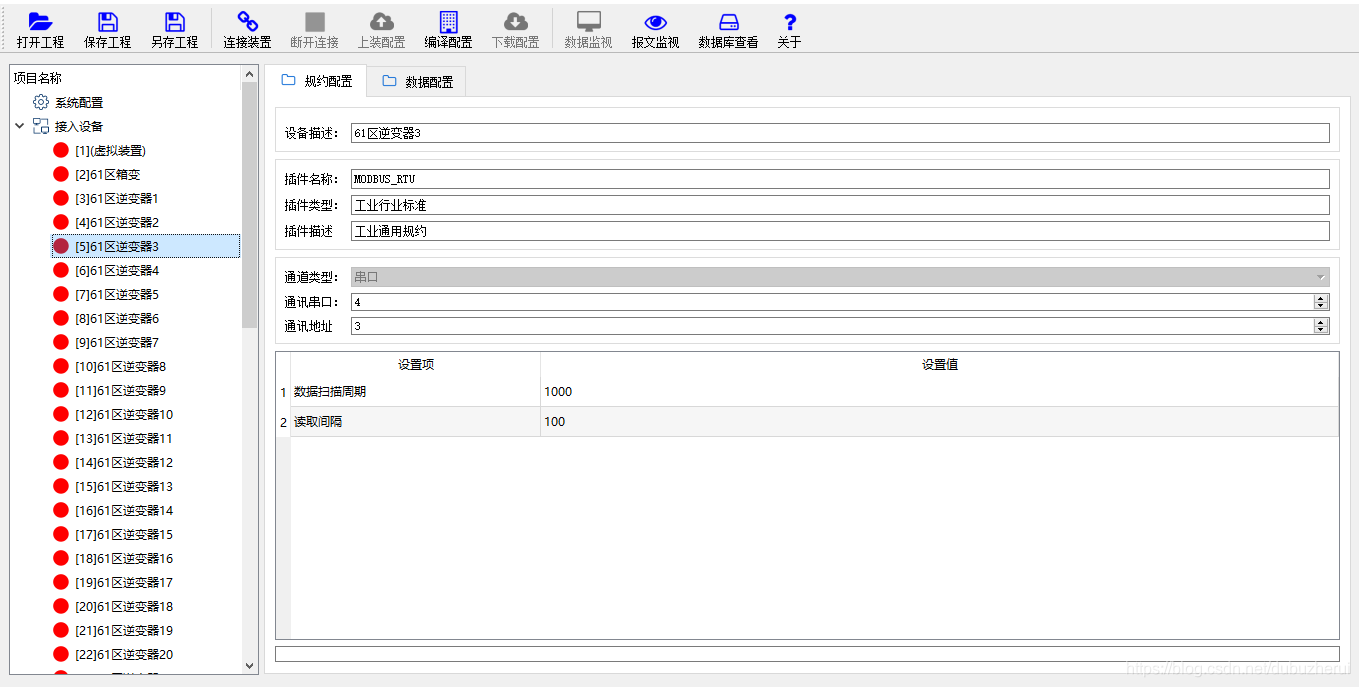Open project via 打开工程 toolbar icon
This screenshot has width=1359, height=687.
40,21
